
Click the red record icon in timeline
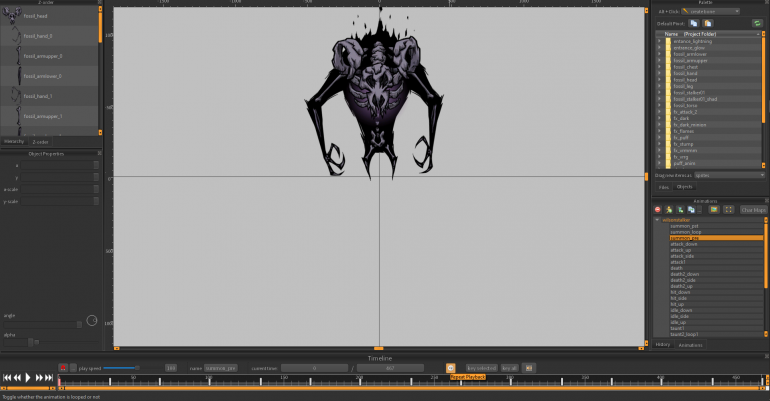coord(63,368)
